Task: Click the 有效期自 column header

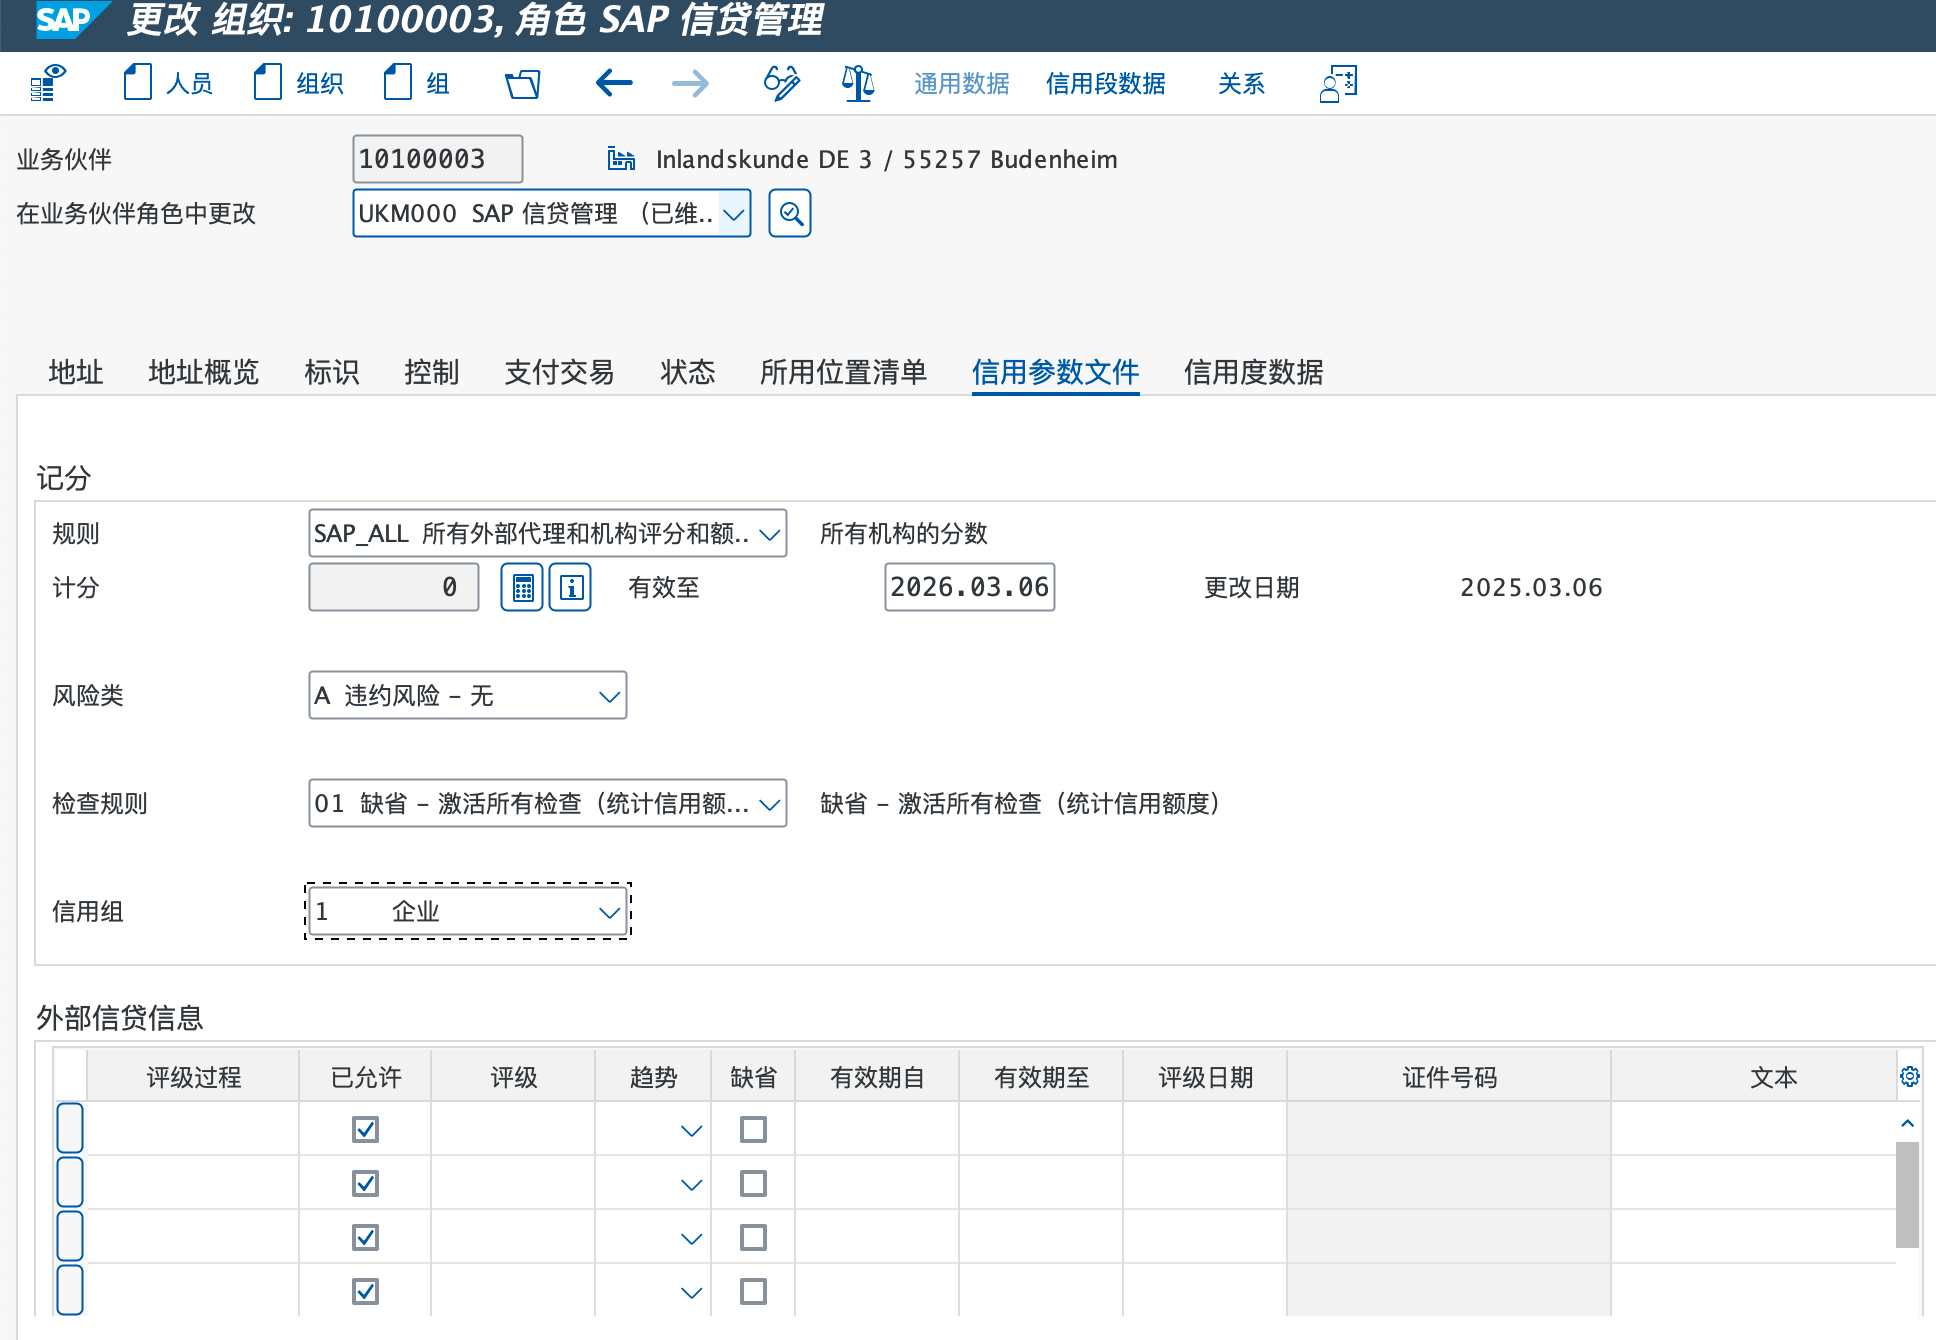Action: (x=878, y=1077)
